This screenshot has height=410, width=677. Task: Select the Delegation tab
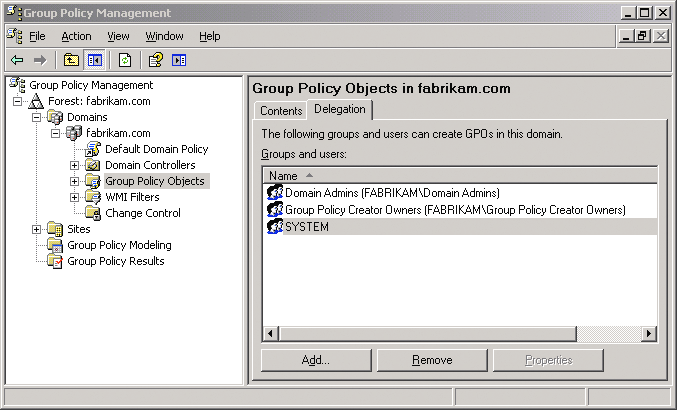tap(340, 109)
